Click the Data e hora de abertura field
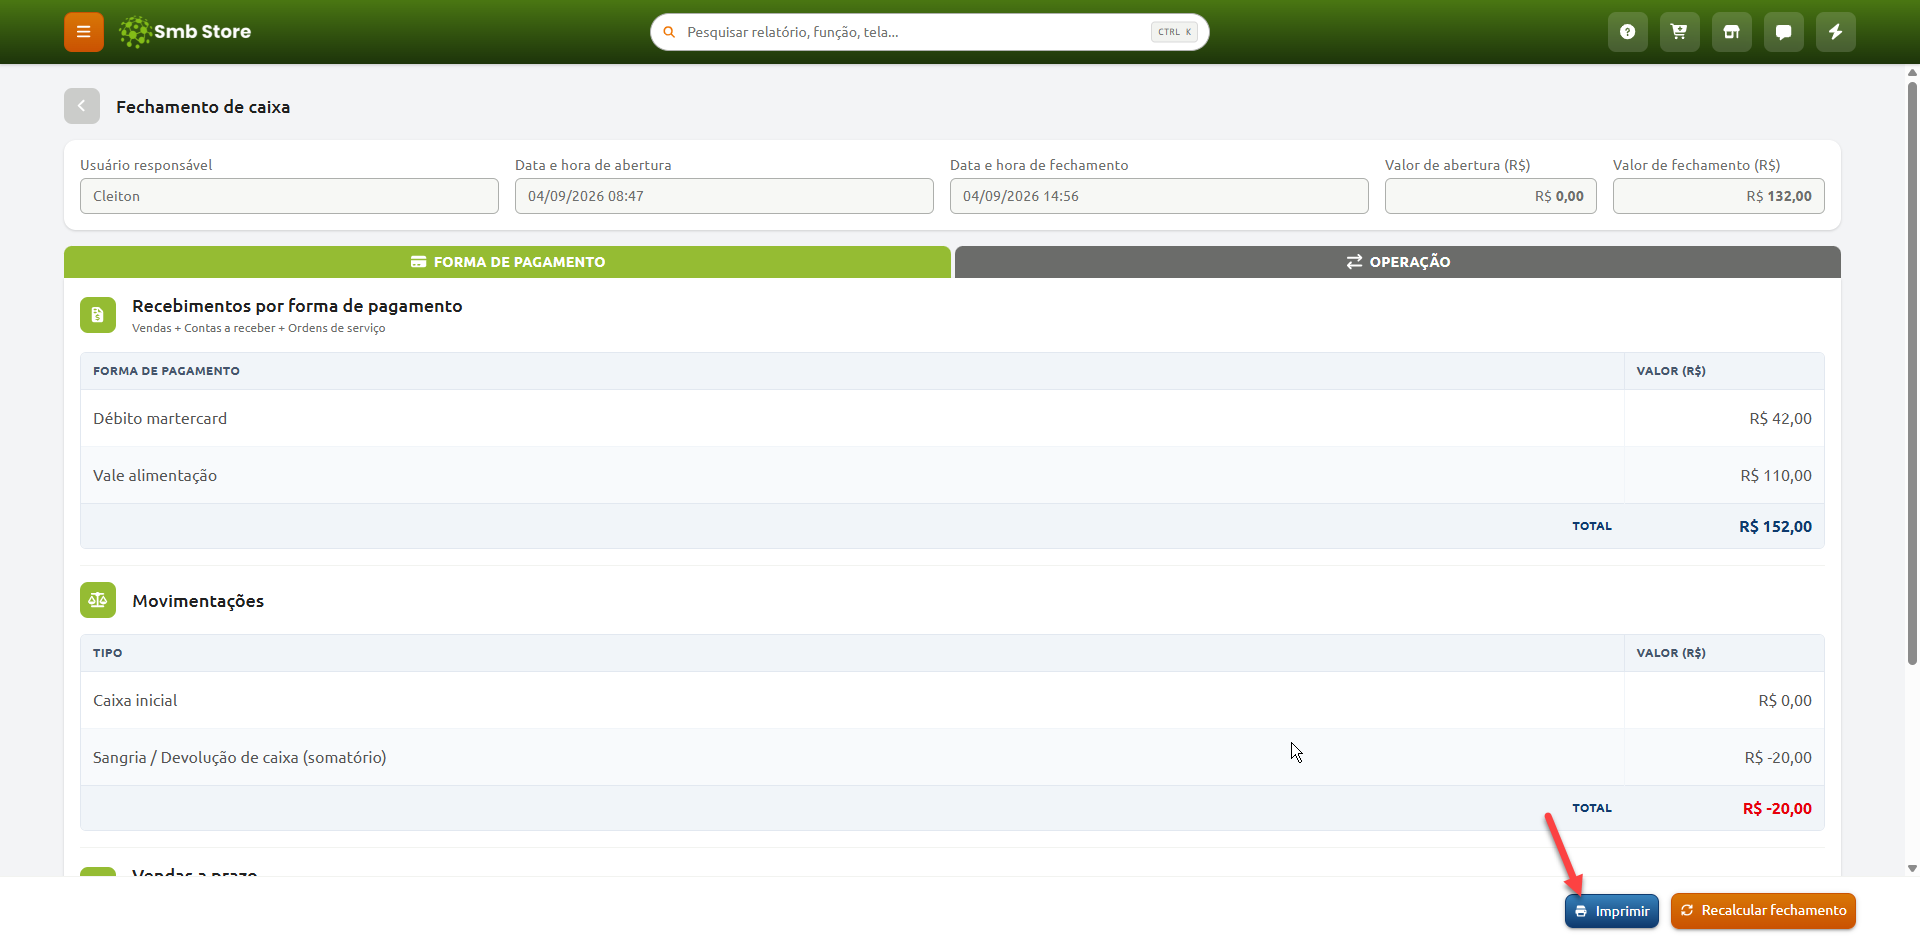This screenshot has height=945, width=1920. click(724, 196)
